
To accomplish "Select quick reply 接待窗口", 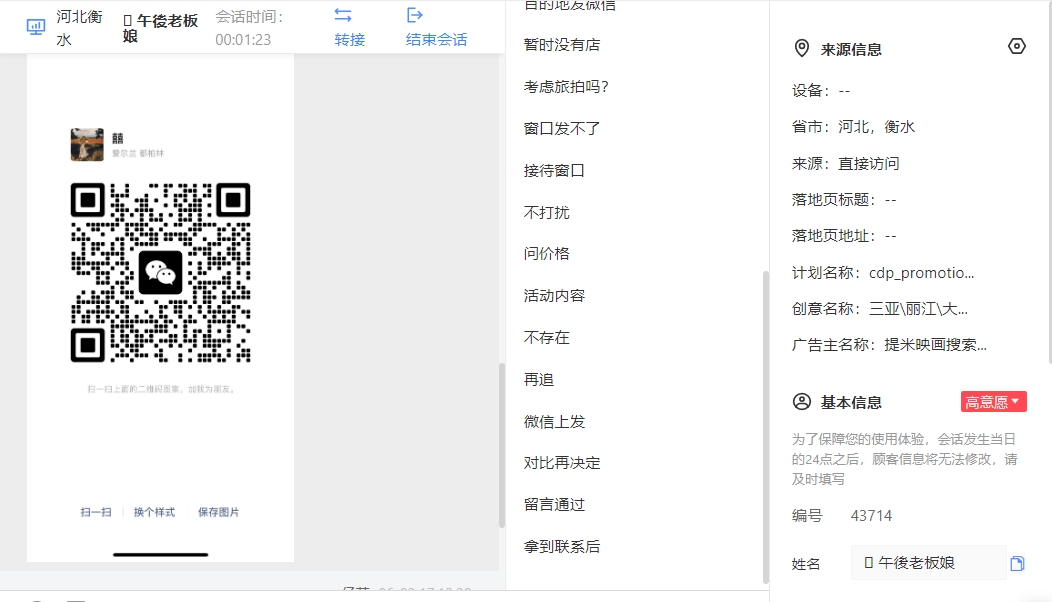I will pyautogui.click(x=554, y=170).
